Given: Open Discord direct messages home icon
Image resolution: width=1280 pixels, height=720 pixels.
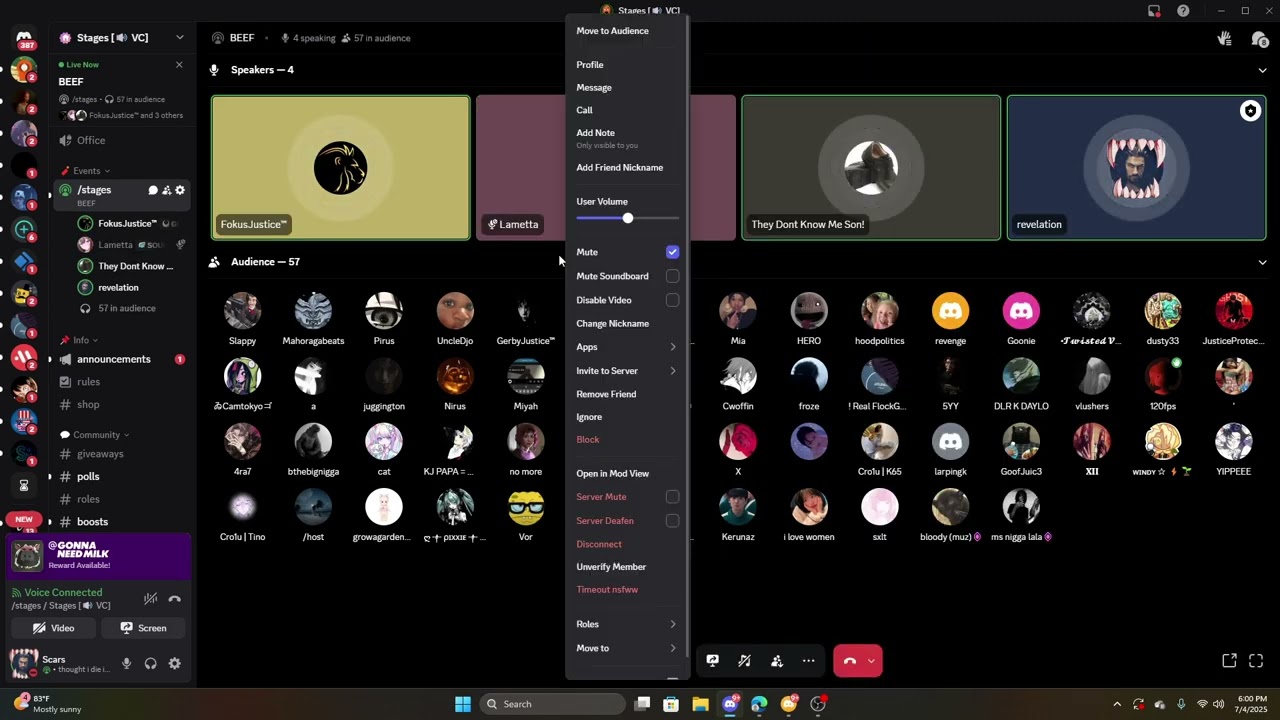Looking at the screenshot, I should 24,38.
